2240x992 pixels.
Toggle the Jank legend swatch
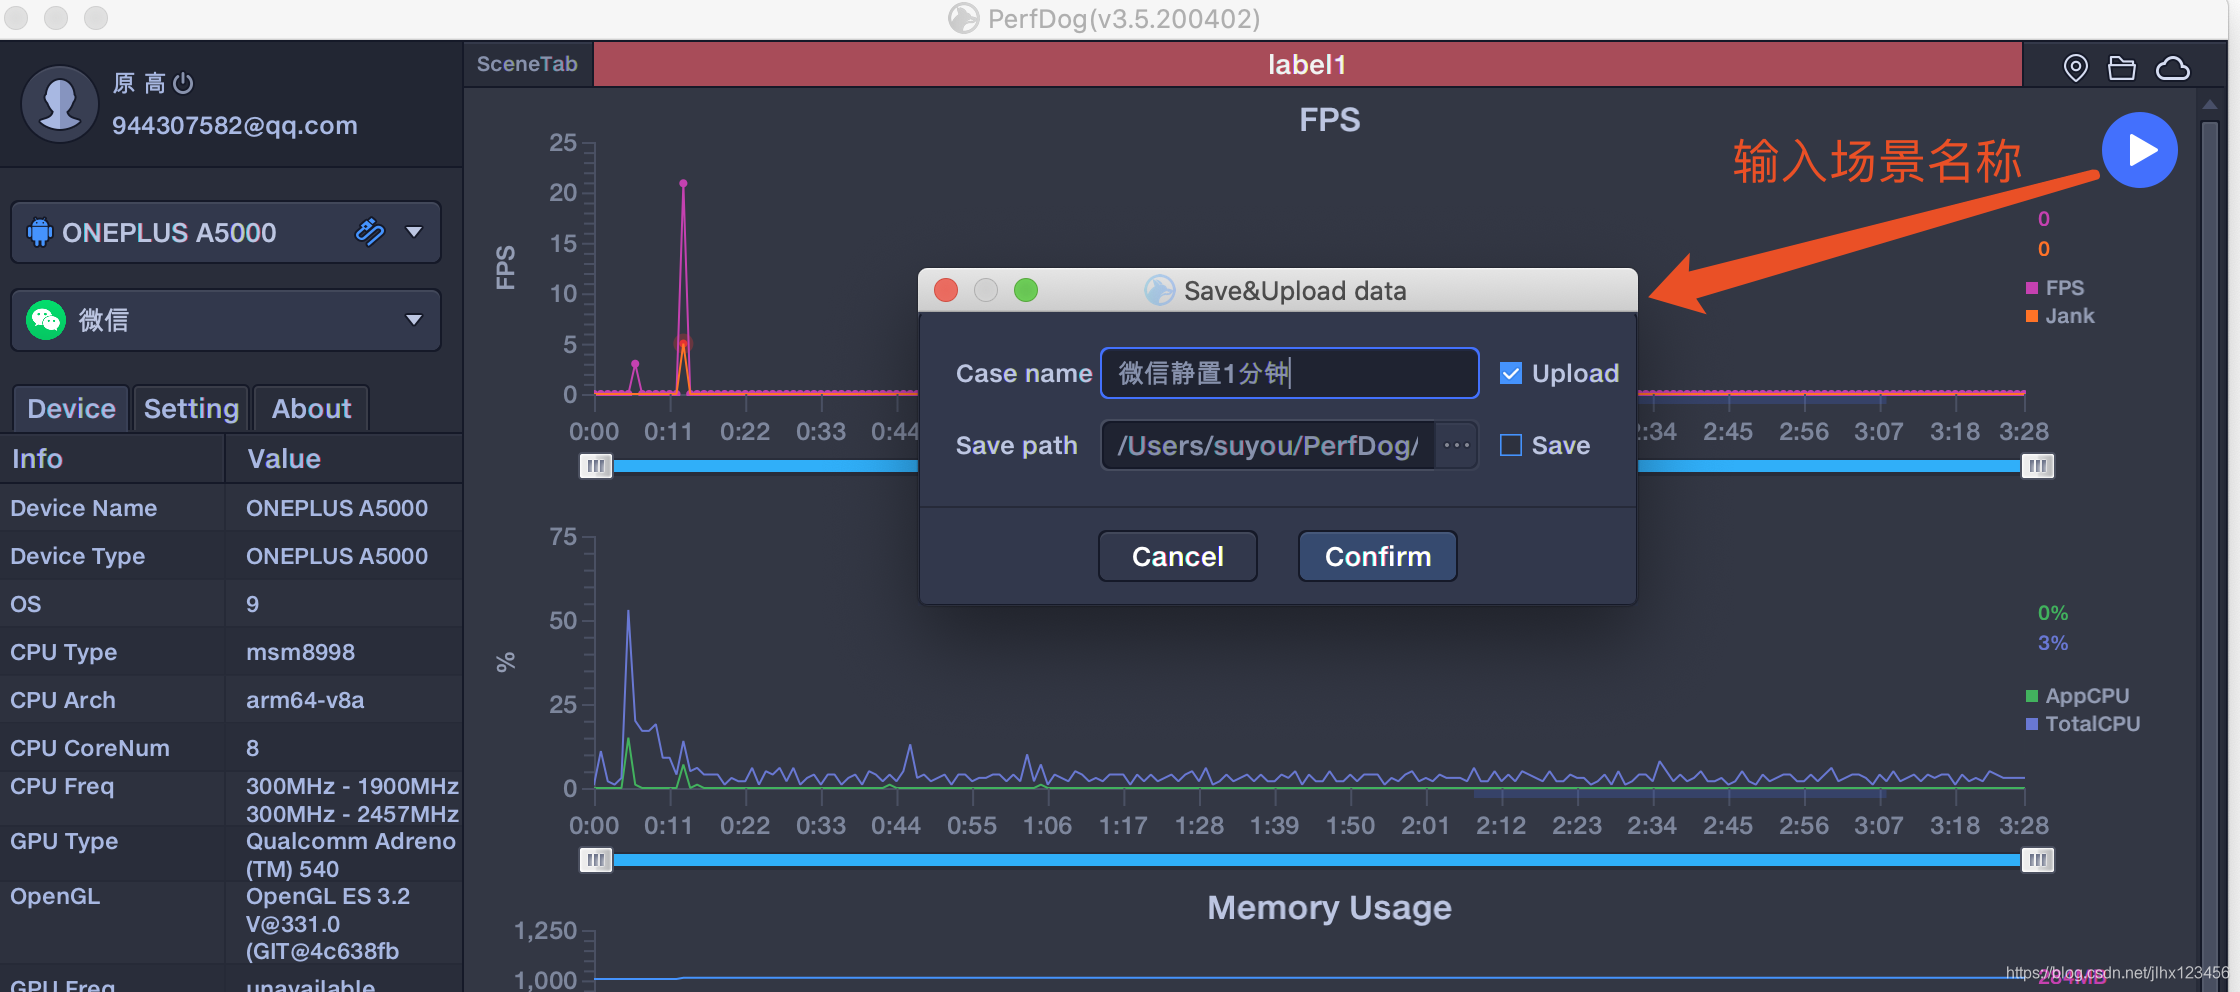coord(2031,316)
